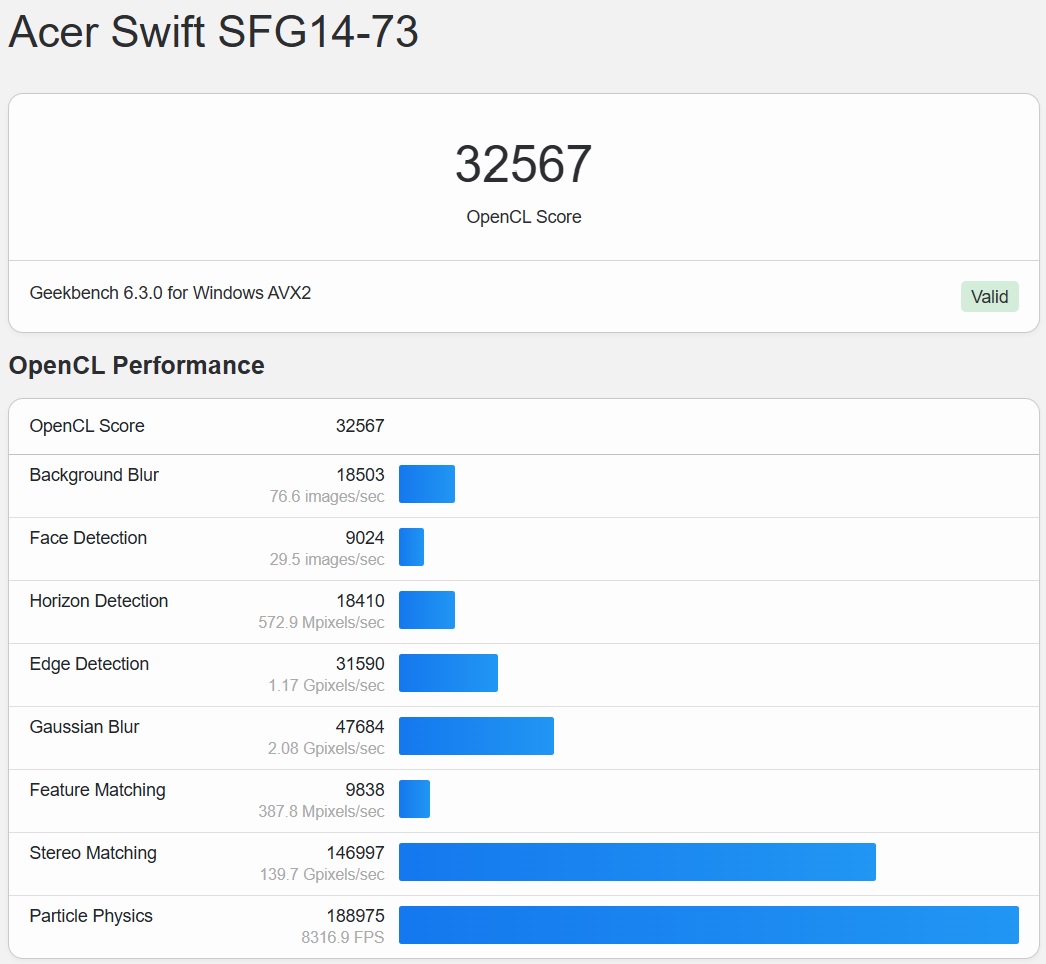Select the "2.08 Gpixels/sec" rate
Screen dimensions: 1046x964
[x=326, y=749]
